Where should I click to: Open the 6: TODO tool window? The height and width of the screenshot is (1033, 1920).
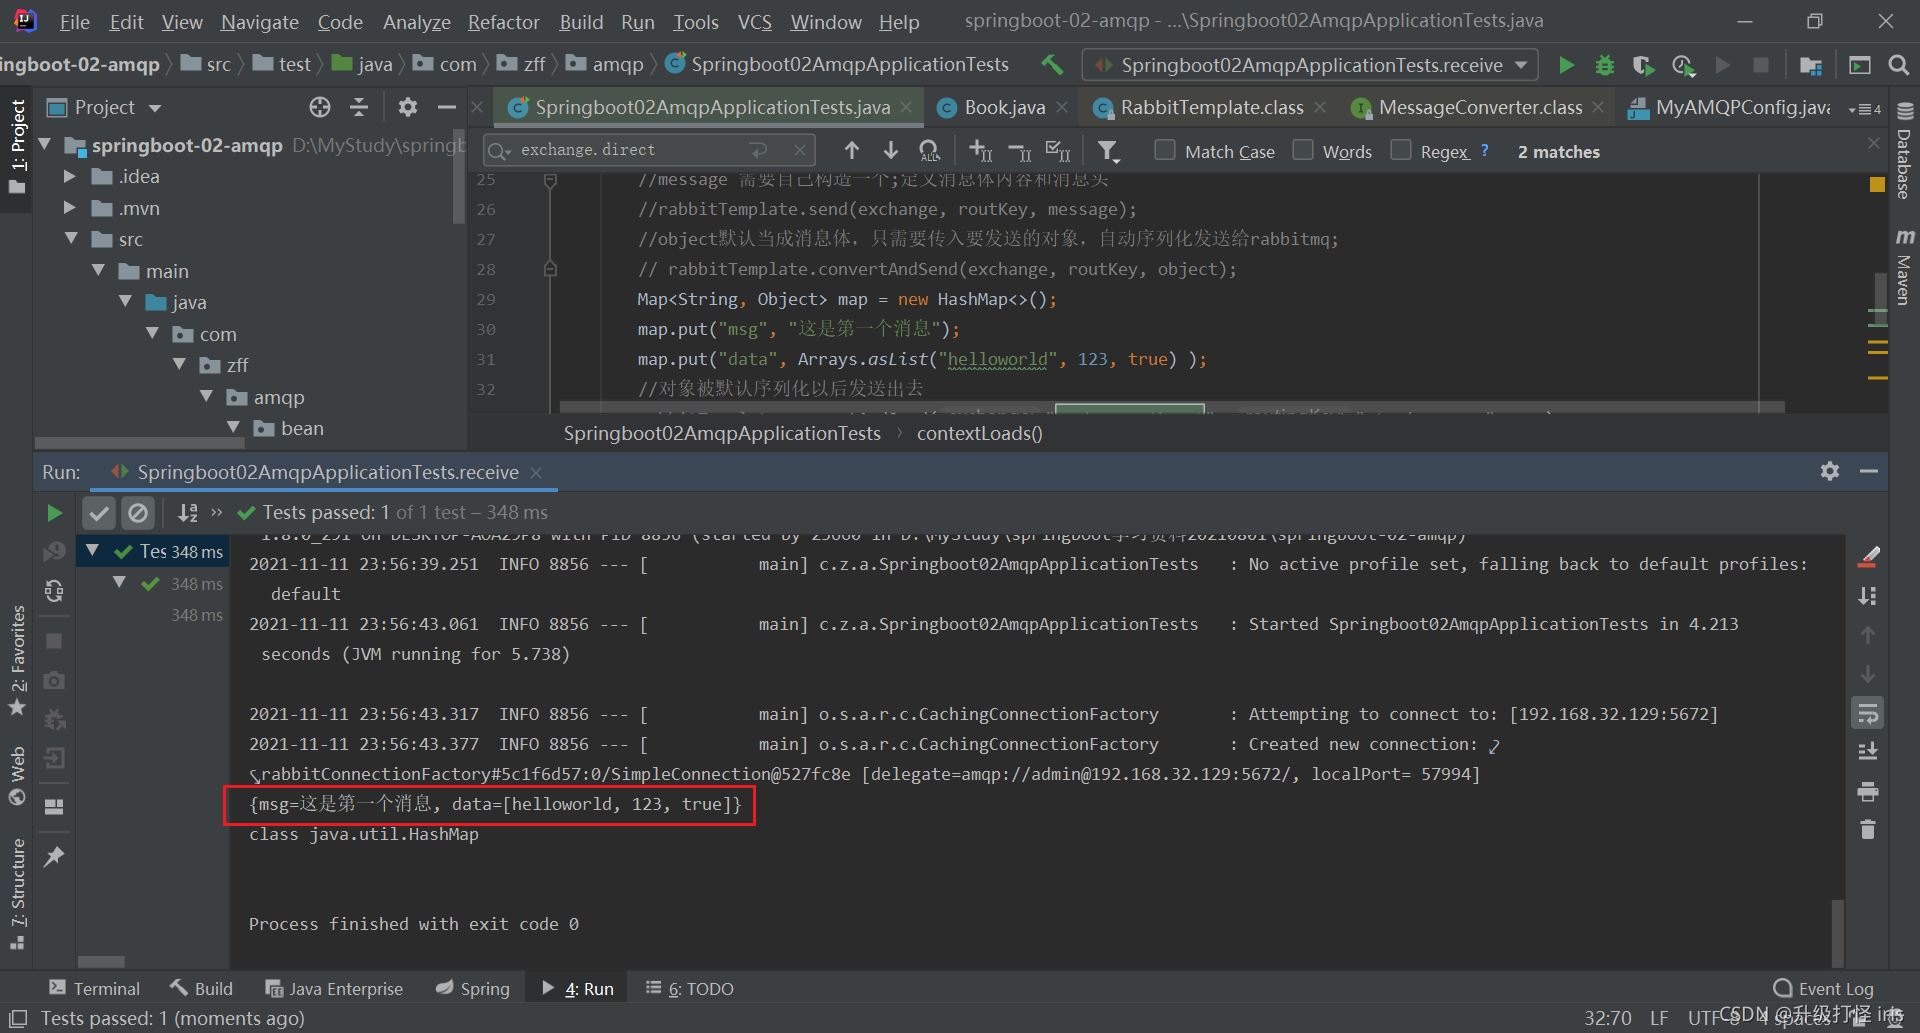689,989
